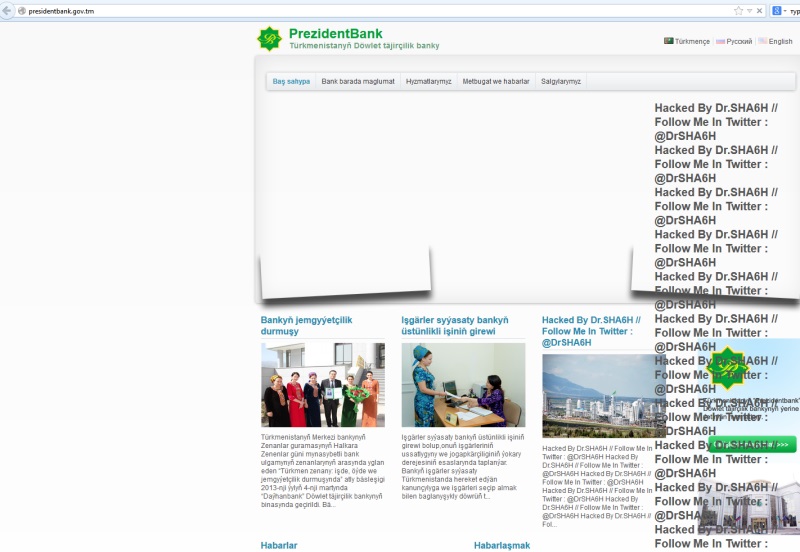Open Bankyň jemgyýetçilik durmuşy article heading
Screen dimensions: 800x552
click(306, 325)
